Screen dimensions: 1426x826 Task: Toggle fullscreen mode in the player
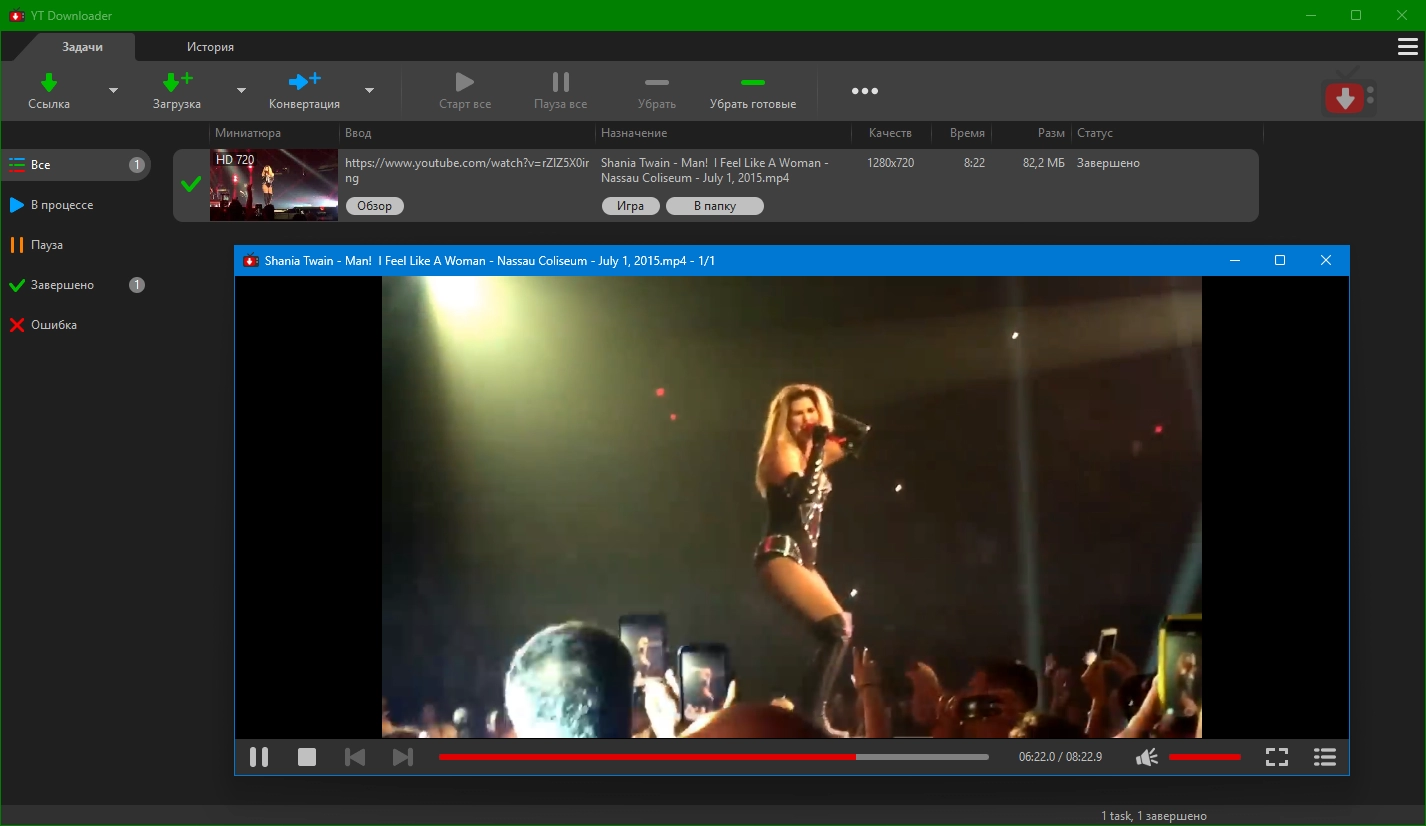(x=1276, y=757)
